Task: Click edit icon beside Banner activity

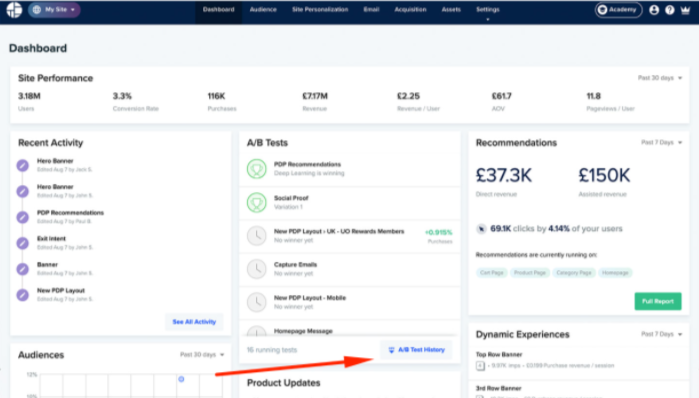Action: click(23, 269)
